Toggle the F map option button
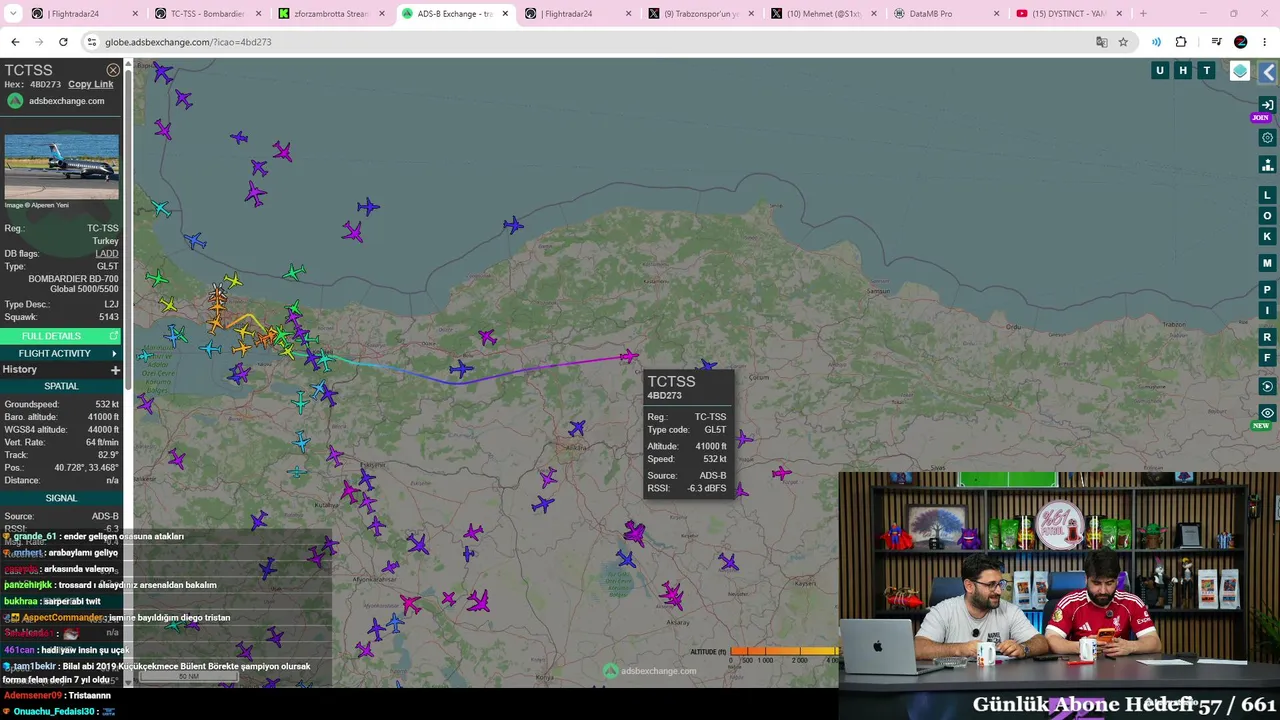Image resolution: width=1280 pixels, height=720 pixels. click(x=1268, y=358)
